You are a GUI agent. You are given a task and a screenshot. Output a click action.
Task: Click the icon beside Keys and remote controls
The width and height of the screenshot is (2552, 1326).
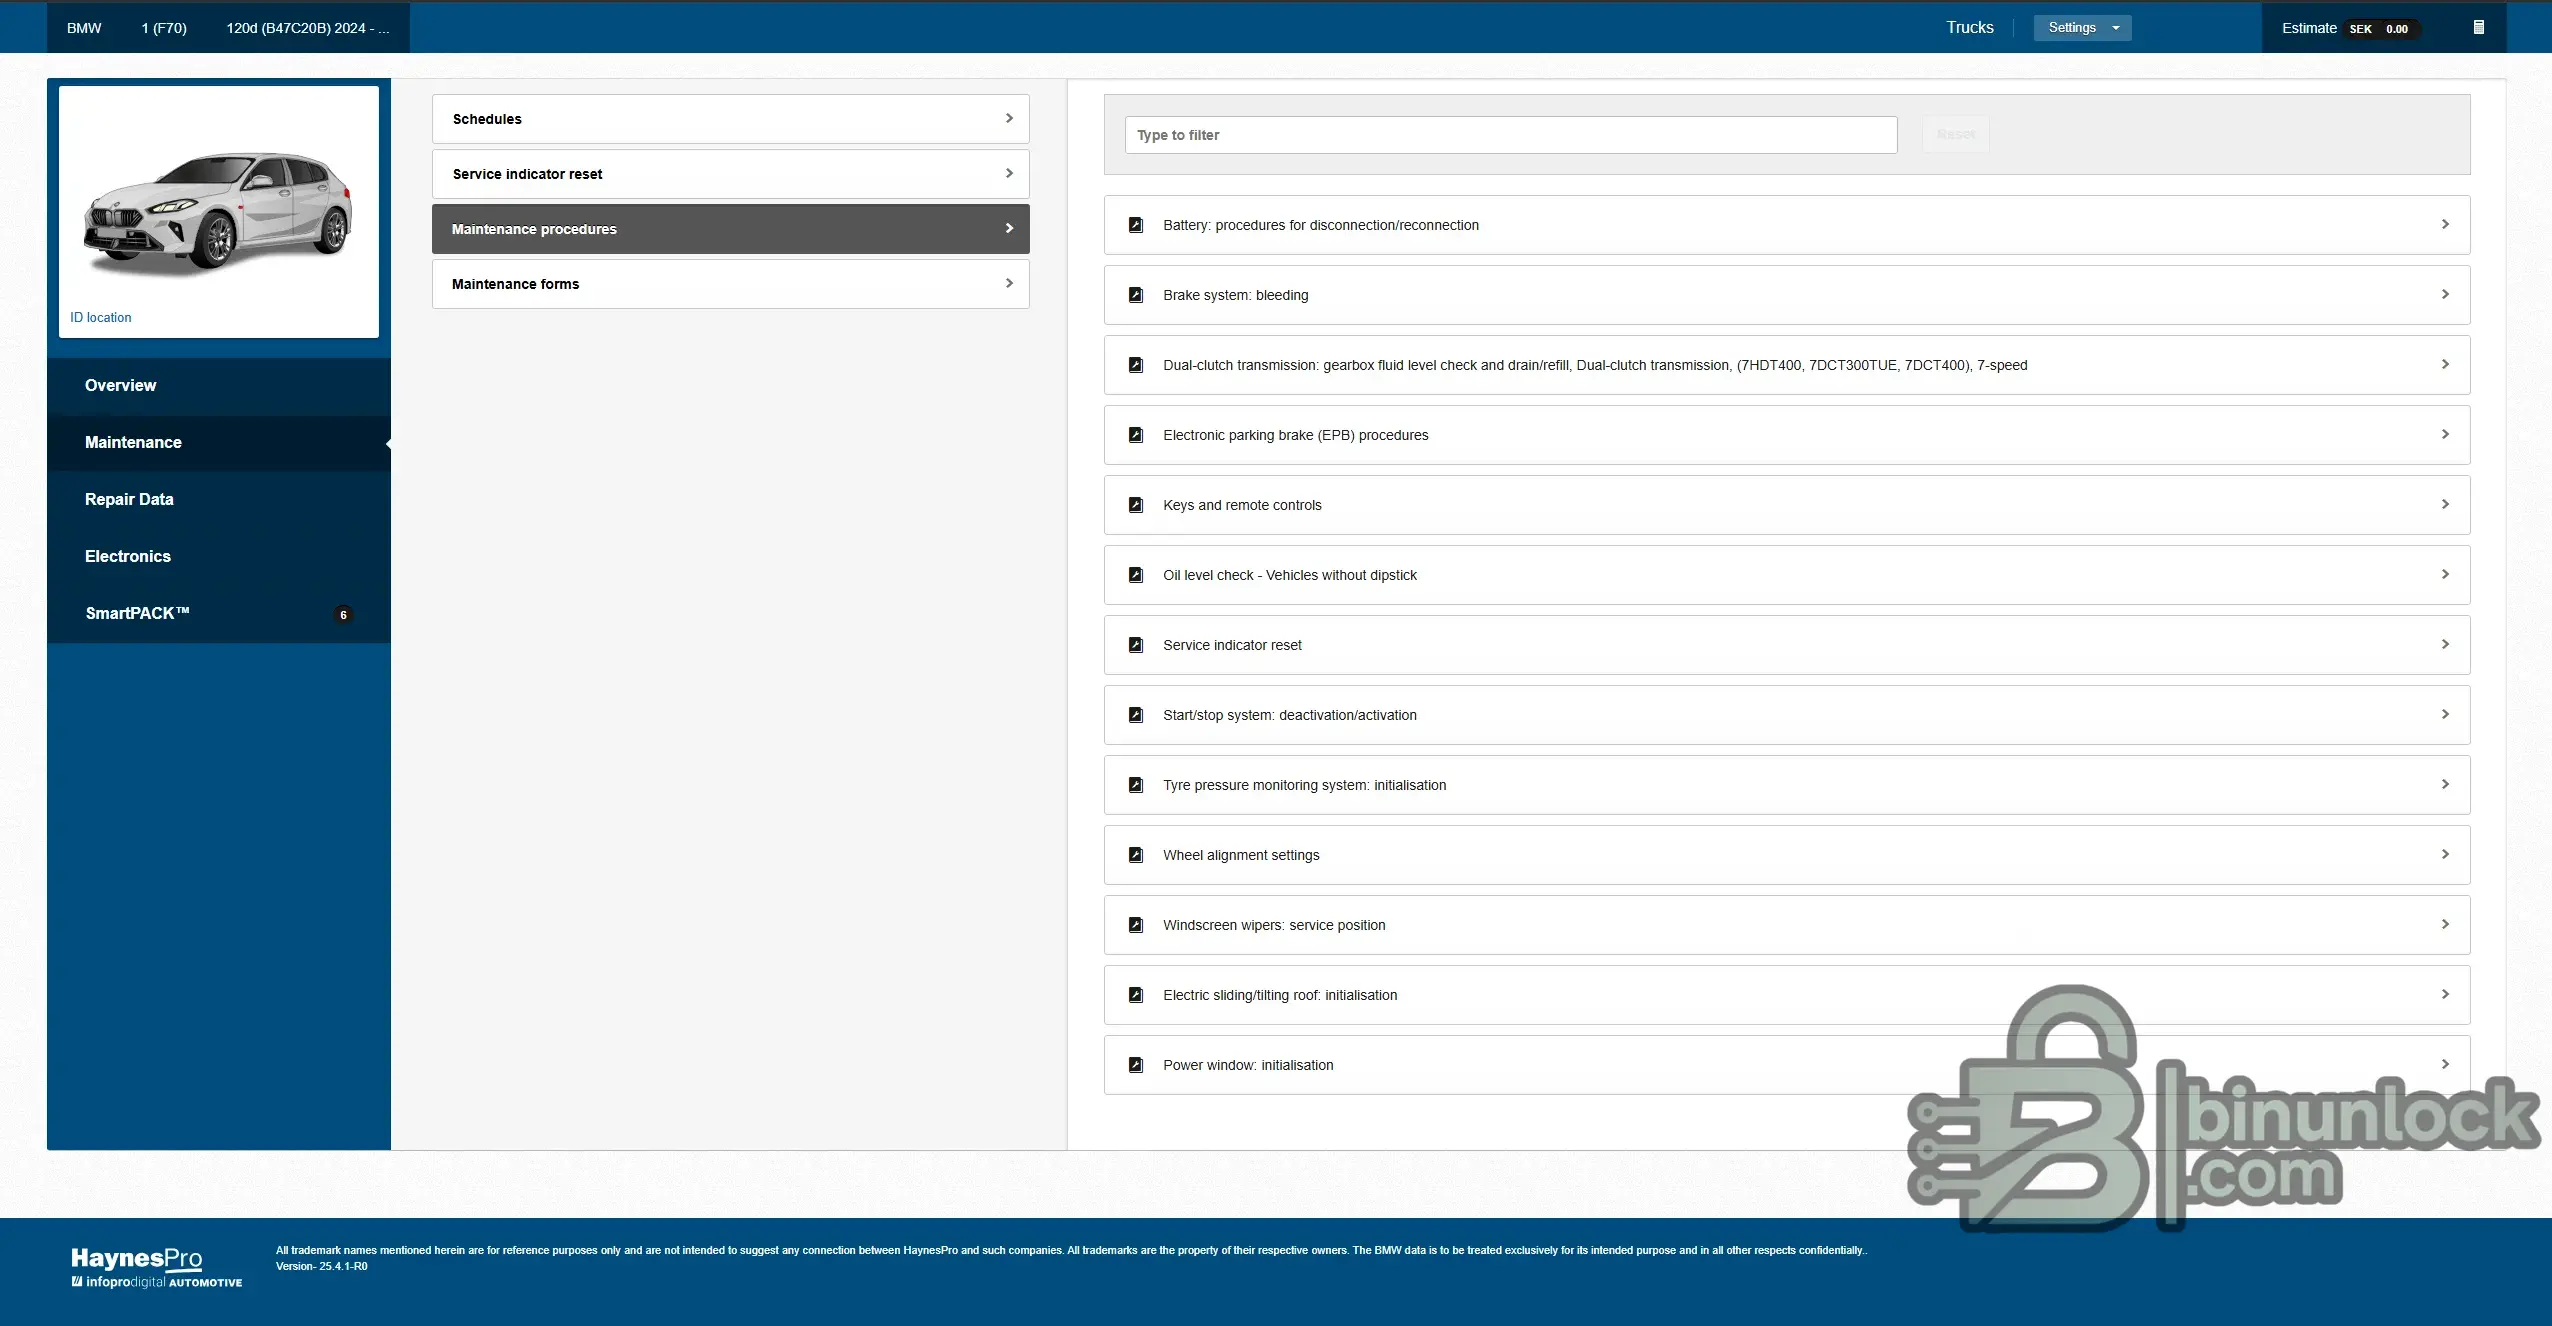pyautogui.click(x=1135, y=505)
